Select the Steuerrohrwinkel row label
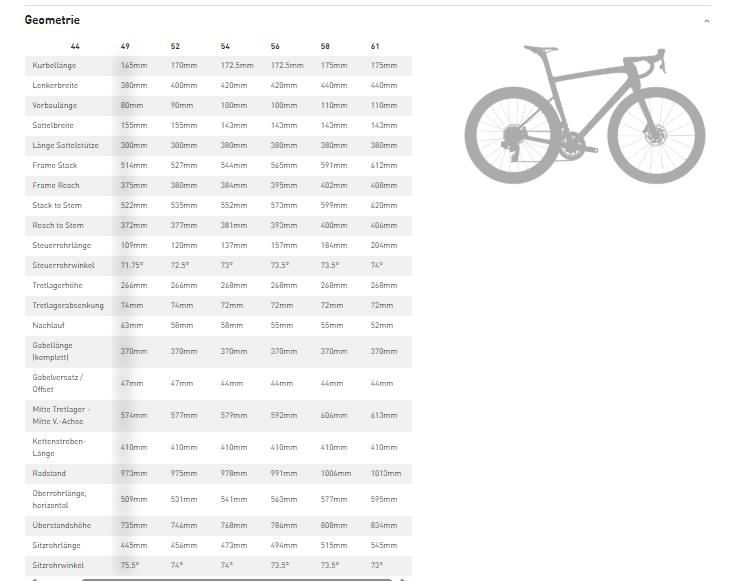The image size is (729, 581). [x=62, y=265]
